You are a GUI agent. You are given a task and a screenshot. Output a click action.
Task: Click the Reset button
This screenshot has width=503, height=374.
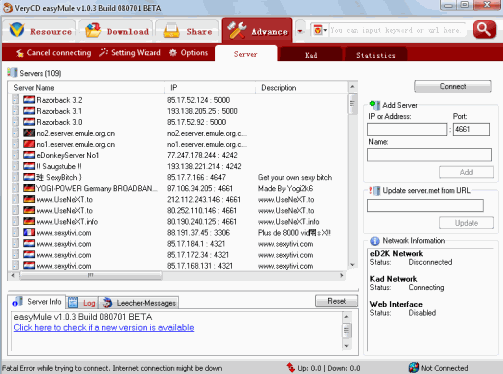[x=336, y=301]
